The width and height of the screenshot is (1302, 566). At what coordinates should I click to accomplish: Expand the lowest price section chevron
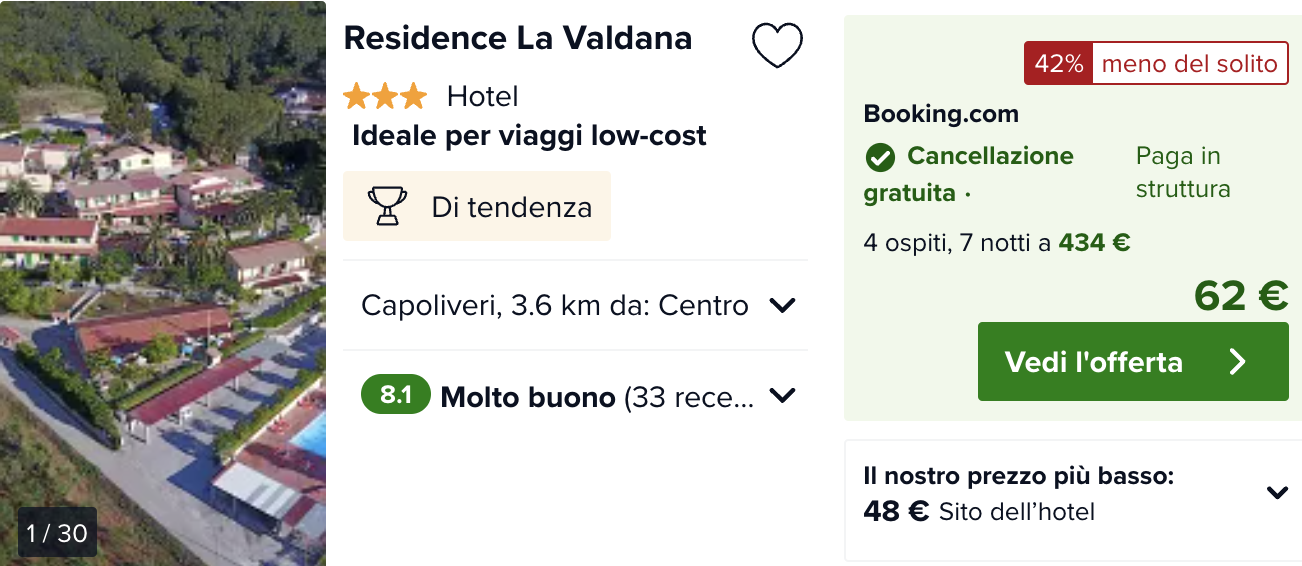coord(1276,492)
